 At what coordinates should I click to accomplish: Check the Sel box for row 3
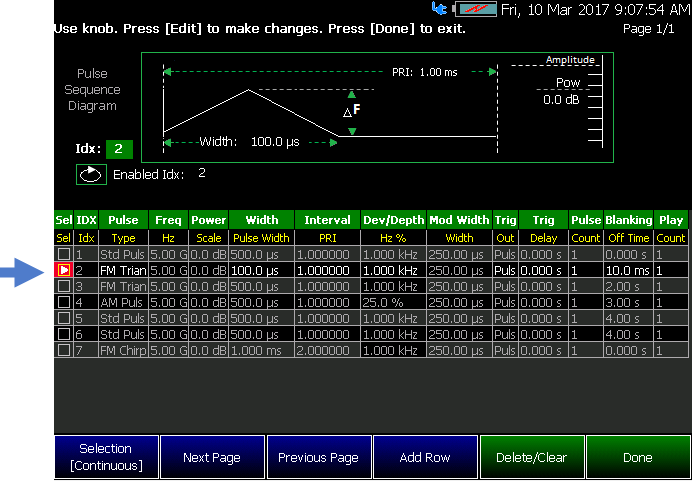[x=64, y=286]
